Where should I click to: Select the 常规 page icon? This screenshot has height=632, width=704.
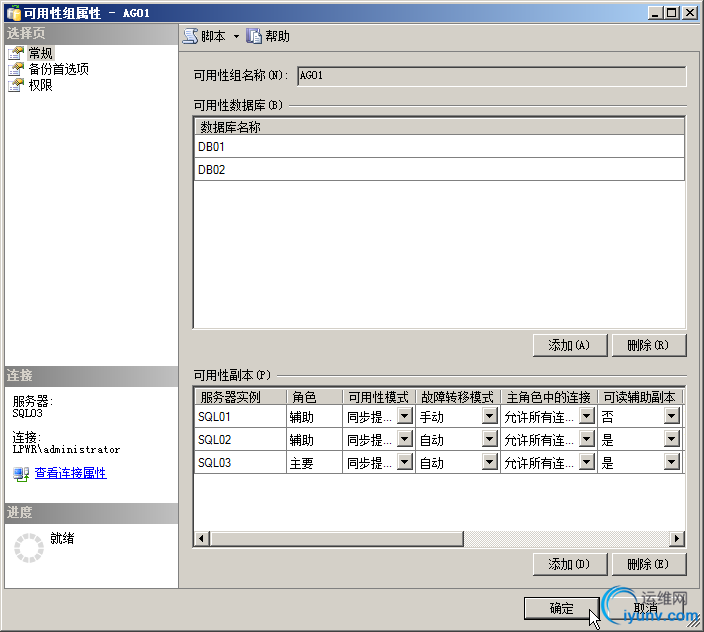coord(16,53)
